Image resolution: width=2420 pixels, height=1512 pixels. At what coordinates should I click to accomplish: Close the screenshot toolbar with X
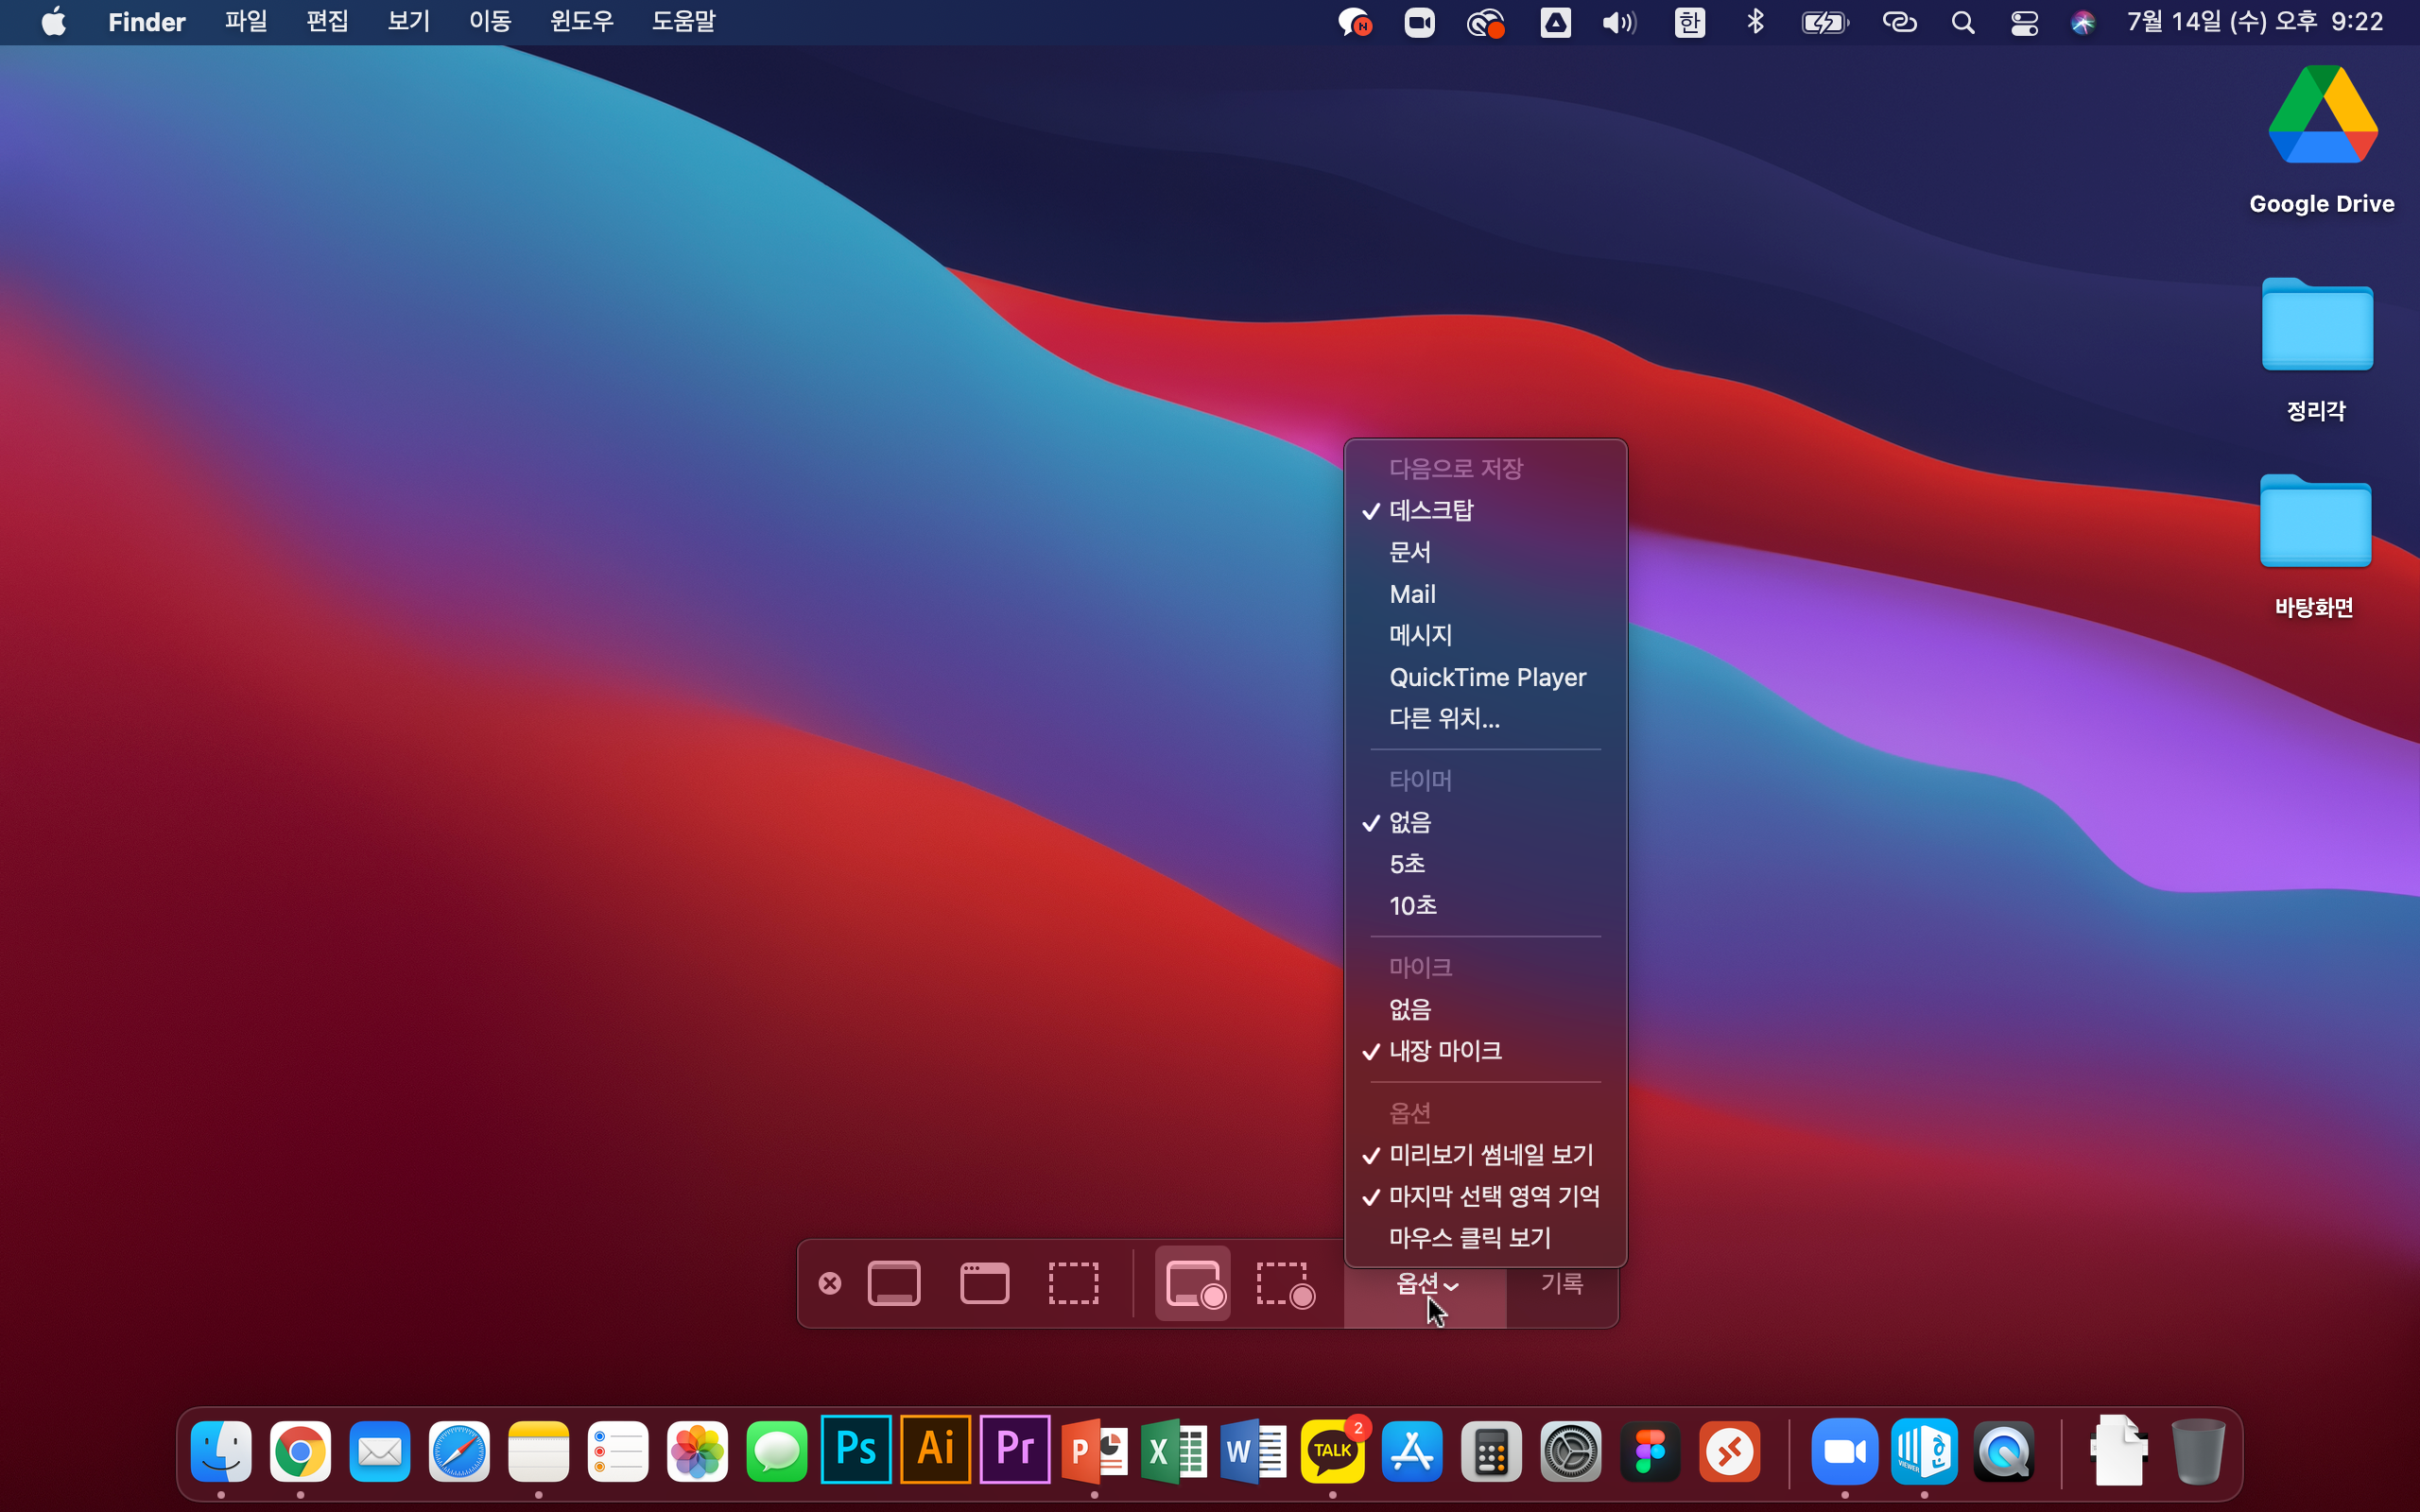coord(830,1283)
